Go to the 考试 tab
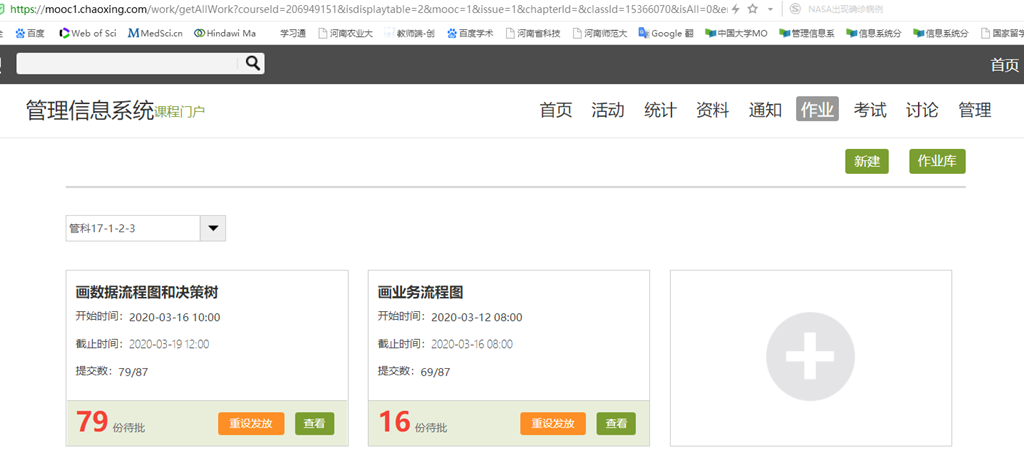Image resolution: width=1024 pixels, height=452 pixels. 870,110
